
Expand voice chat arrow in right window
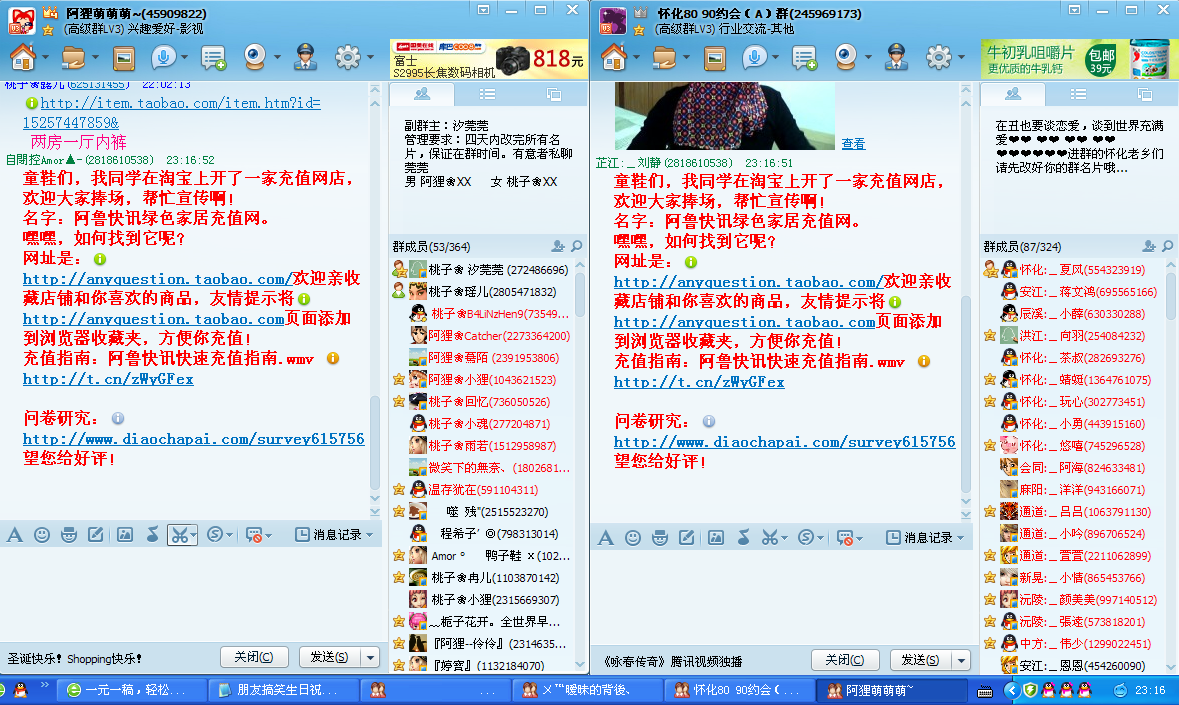[775, 57]
